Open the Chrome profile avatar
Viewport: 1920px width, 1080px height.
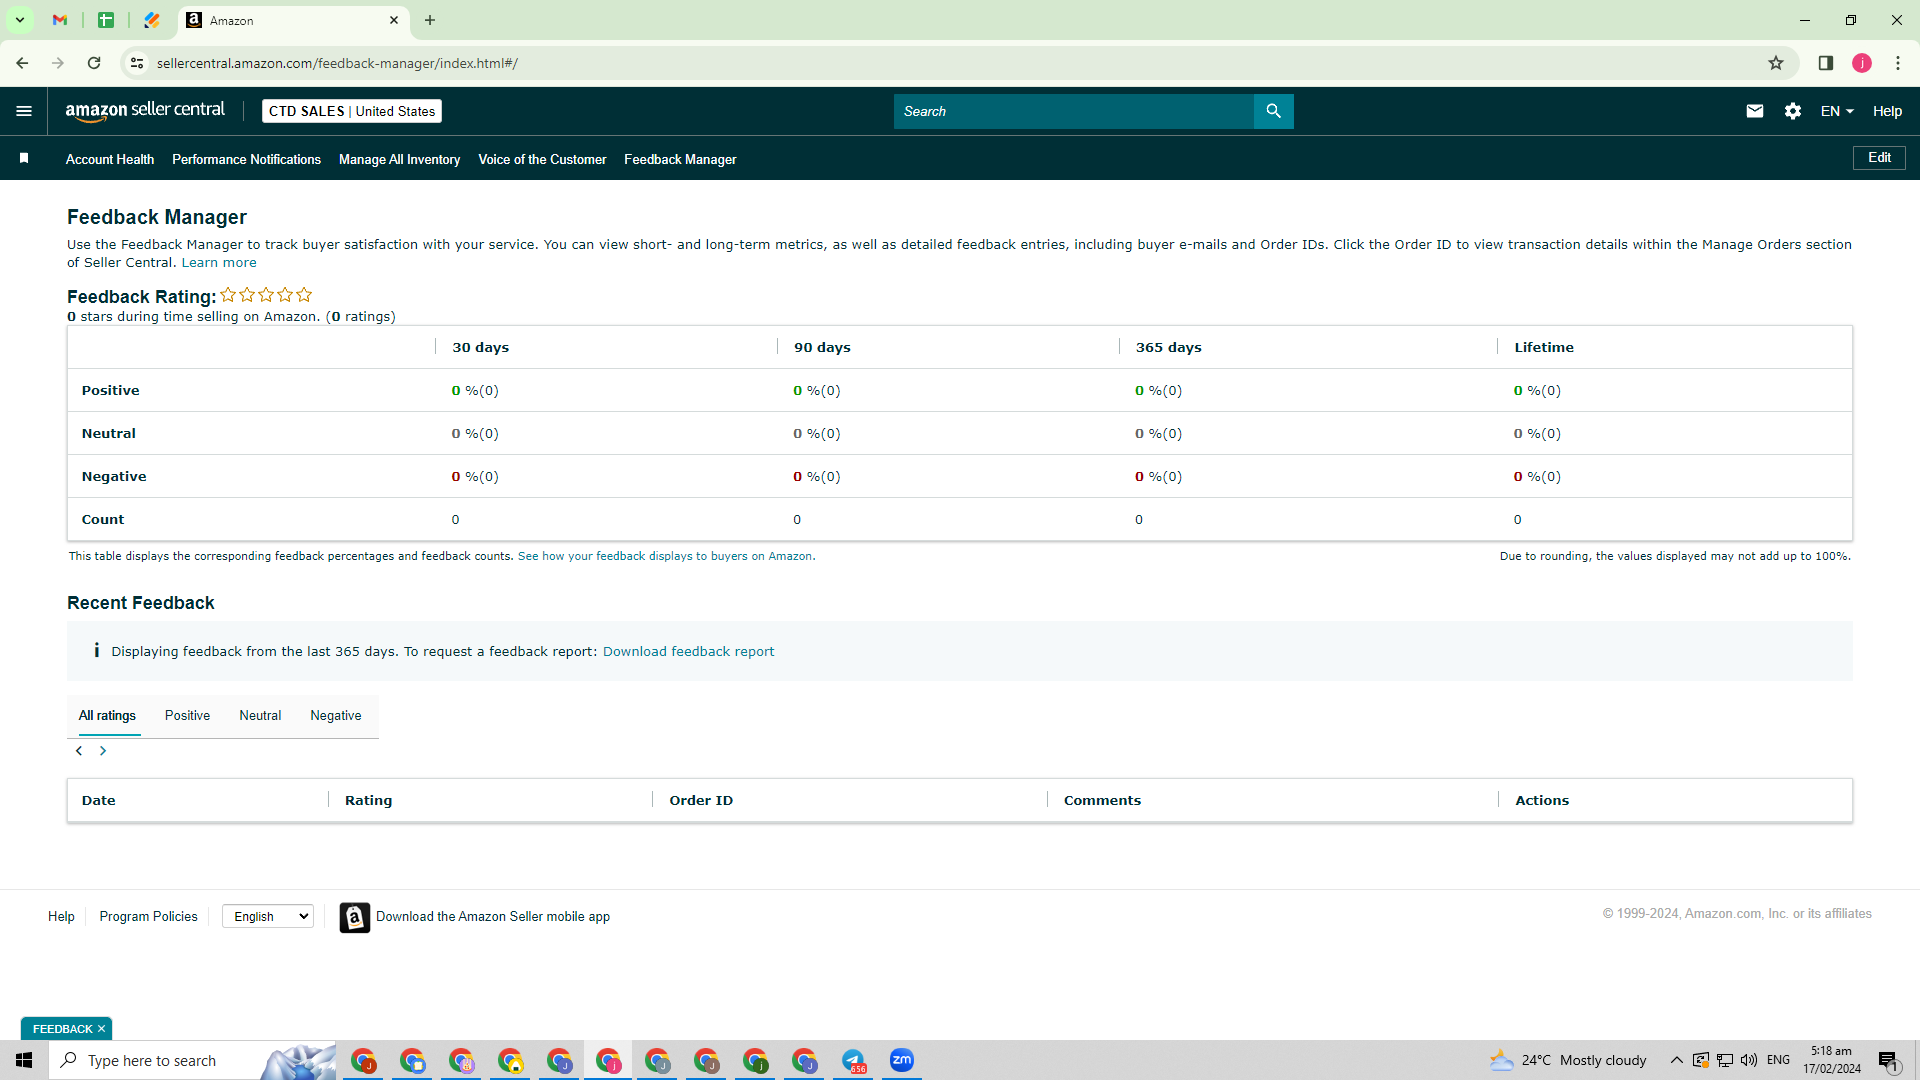coord(1862,63)
